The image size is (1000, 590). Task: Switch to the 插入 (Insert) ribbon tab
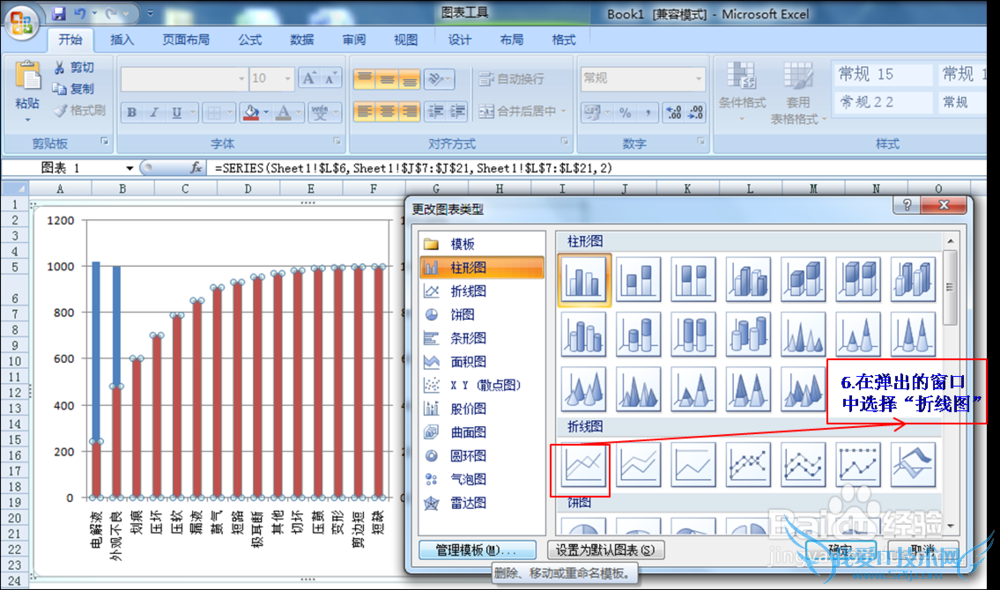coord(122,40)
